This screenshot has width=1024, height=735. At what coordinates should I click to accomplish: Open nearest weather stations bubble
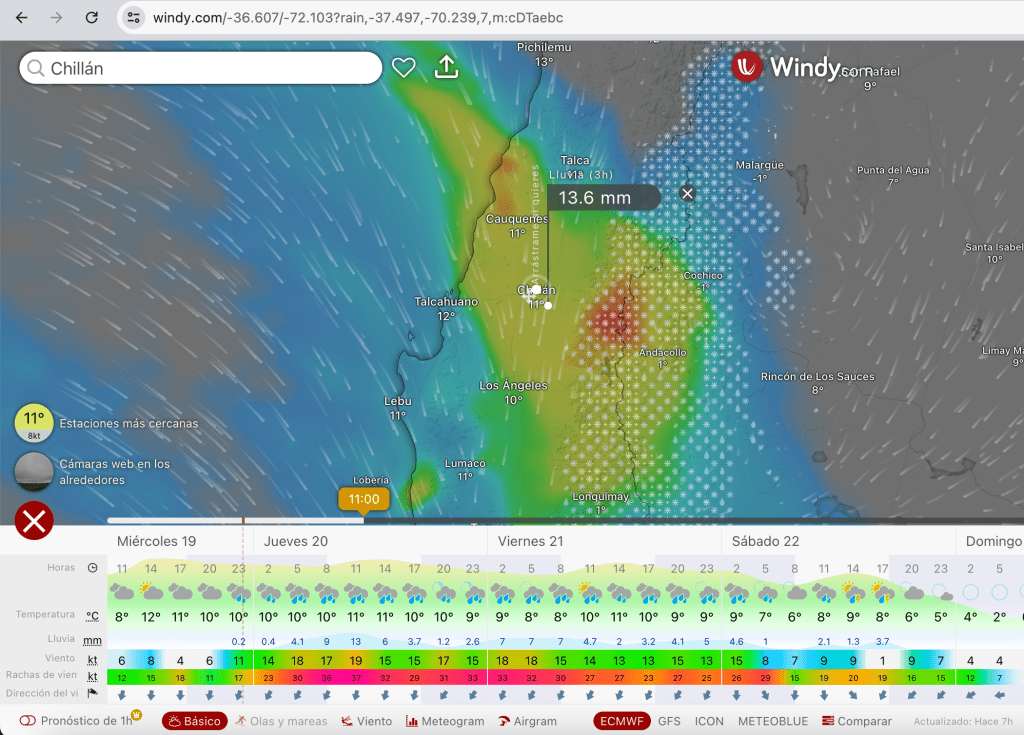click(x=34, y=423)
